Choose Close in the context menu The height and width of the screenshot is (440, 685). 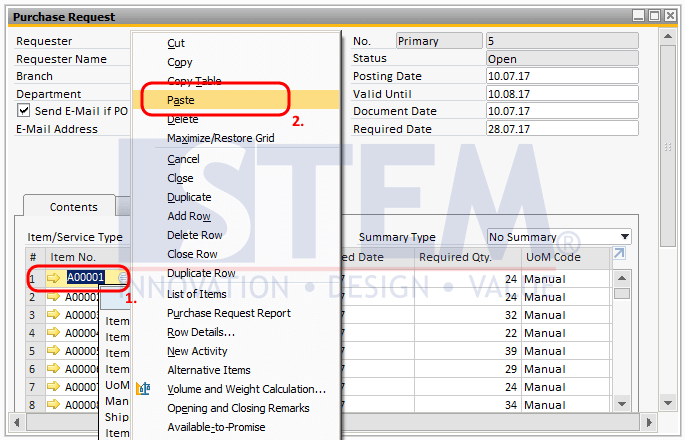180,178
